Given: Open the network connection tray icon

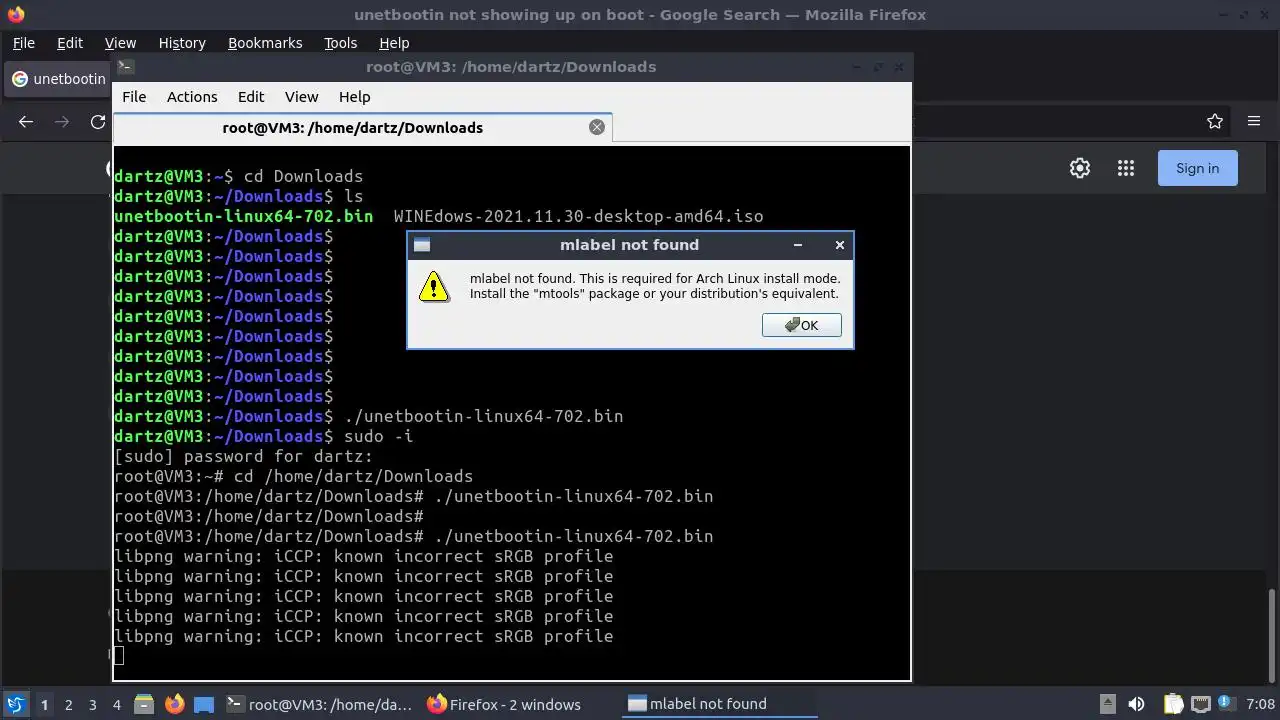Looking at the screenshot, I should click(1200, 704).
